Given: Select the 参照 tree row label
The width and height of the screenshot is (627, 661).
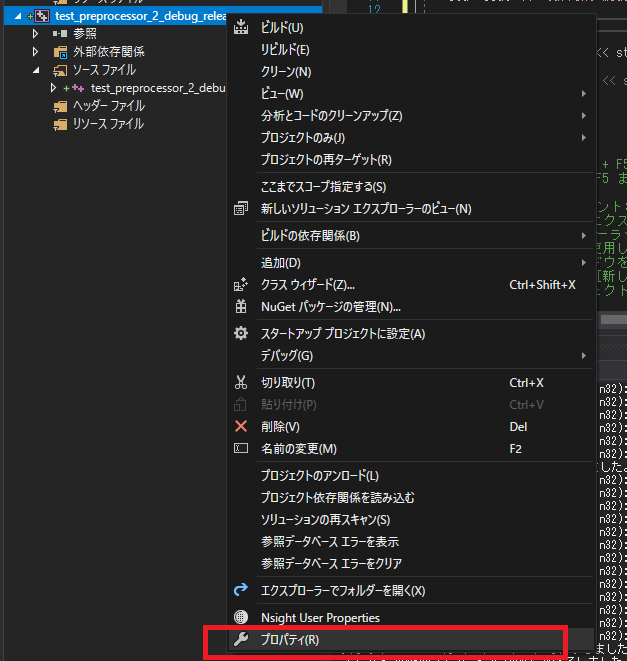Looking at the screenshot, I should 85,33.
